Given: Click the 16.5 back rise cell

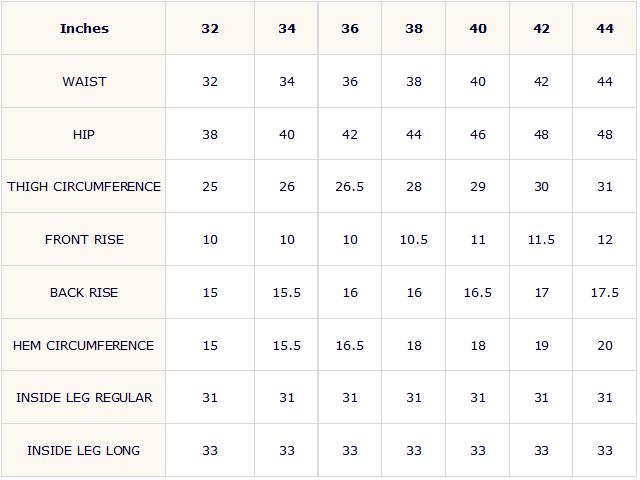Looking at the screenshot, I should (x=478, y=292).
